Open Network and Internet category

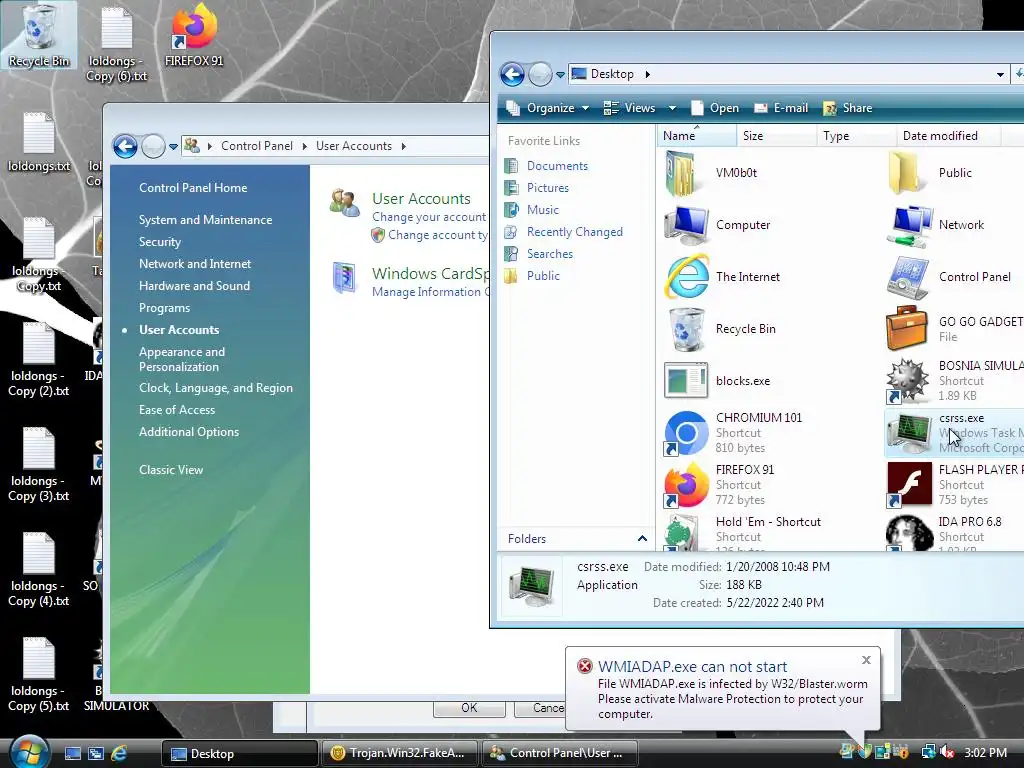point(195,264)
